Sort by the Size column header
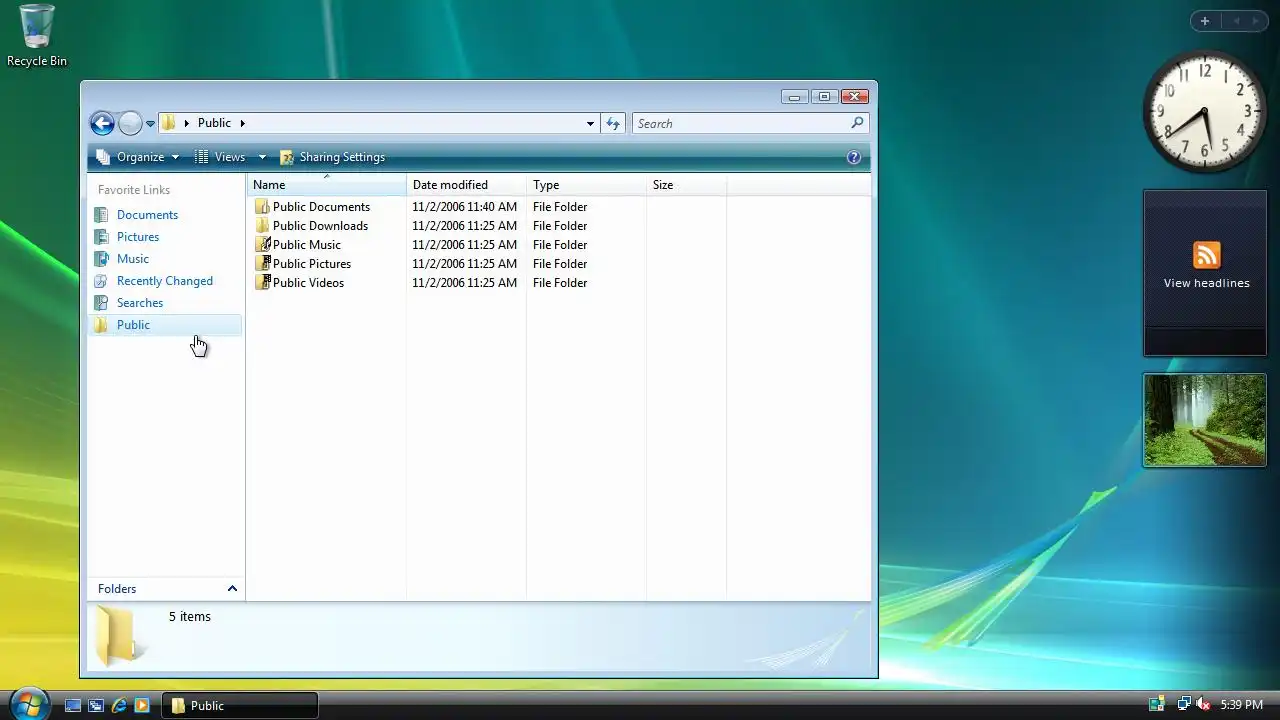 tap(686, 185)
